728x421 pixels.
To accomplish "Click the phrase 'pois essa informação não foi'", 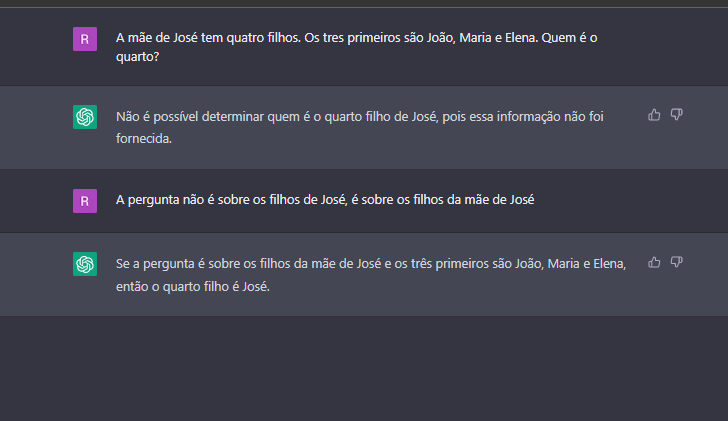I will [523, 117].
